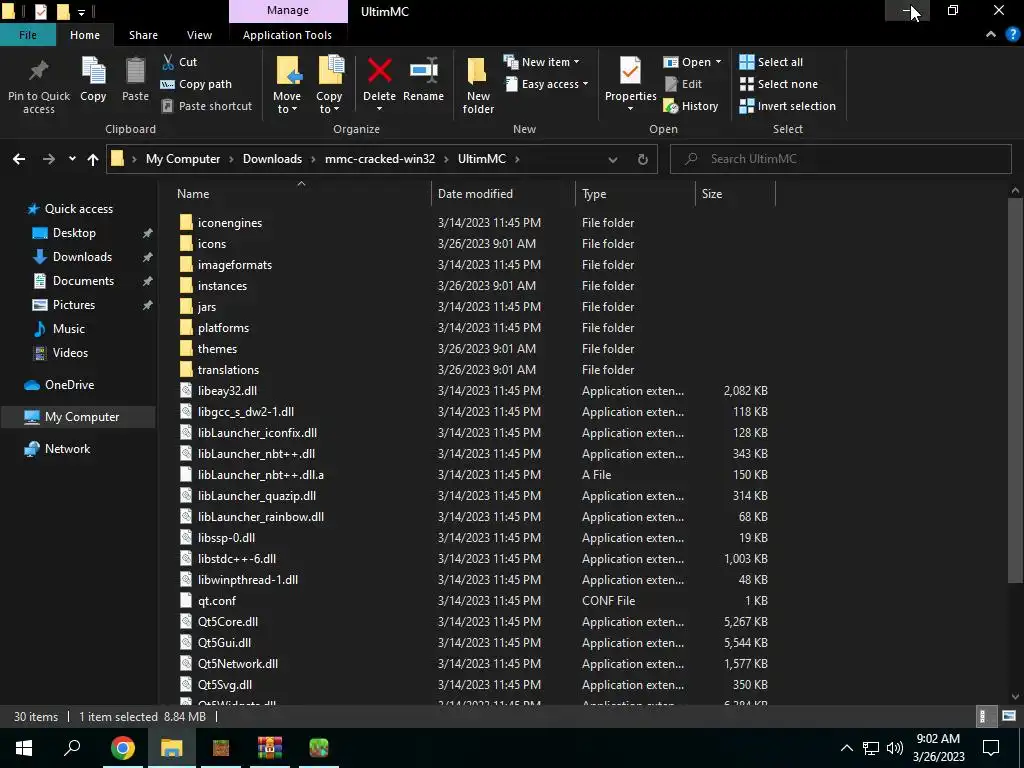Switch to the Home tab
This screenshot has width=1024, height=768.
85,35
